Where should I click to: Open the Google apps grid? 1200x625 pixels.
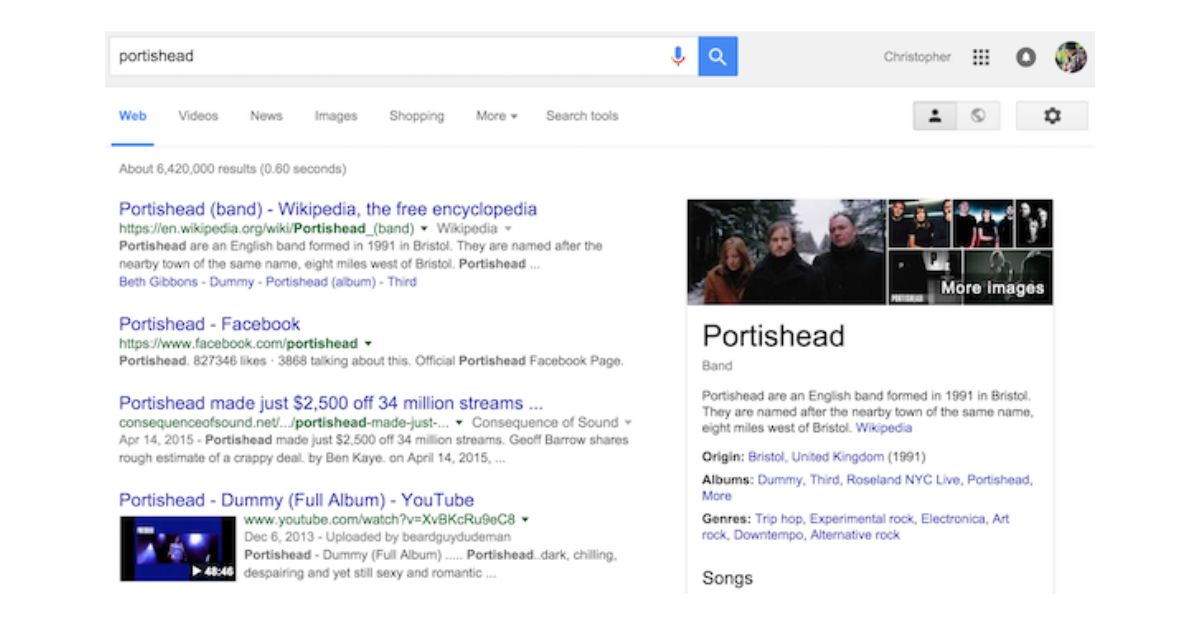pos(981,58)
